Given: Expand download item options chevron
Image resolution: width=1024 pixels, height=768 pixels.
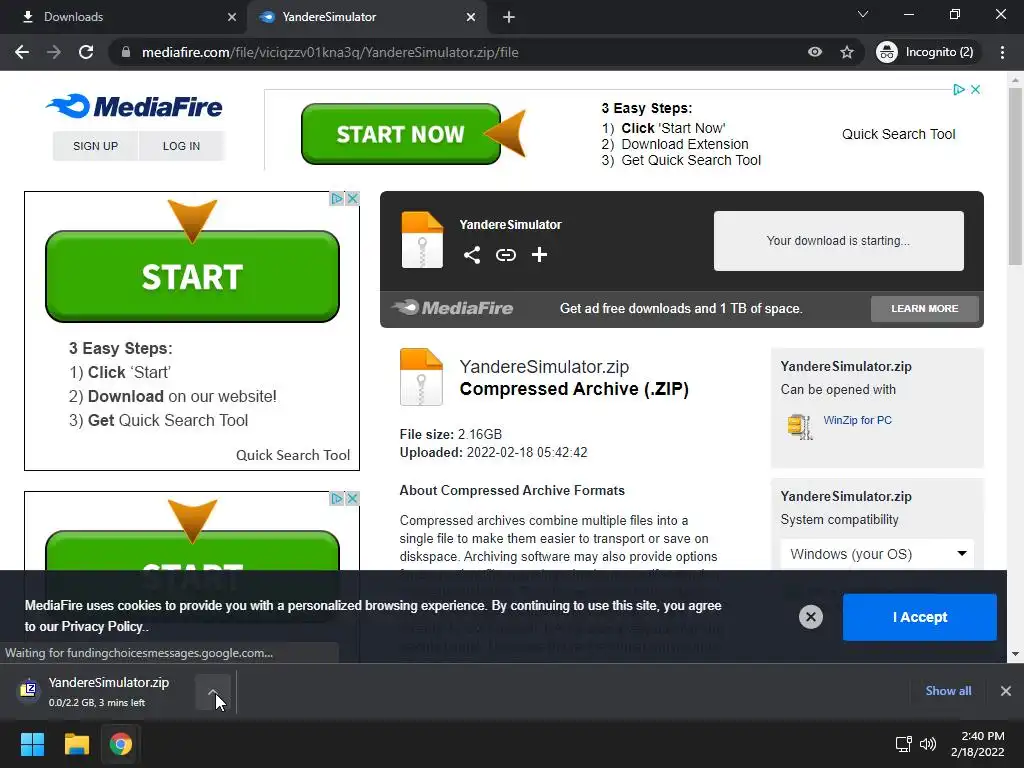Looking at the screenshot, I should (x=213, y=692).
